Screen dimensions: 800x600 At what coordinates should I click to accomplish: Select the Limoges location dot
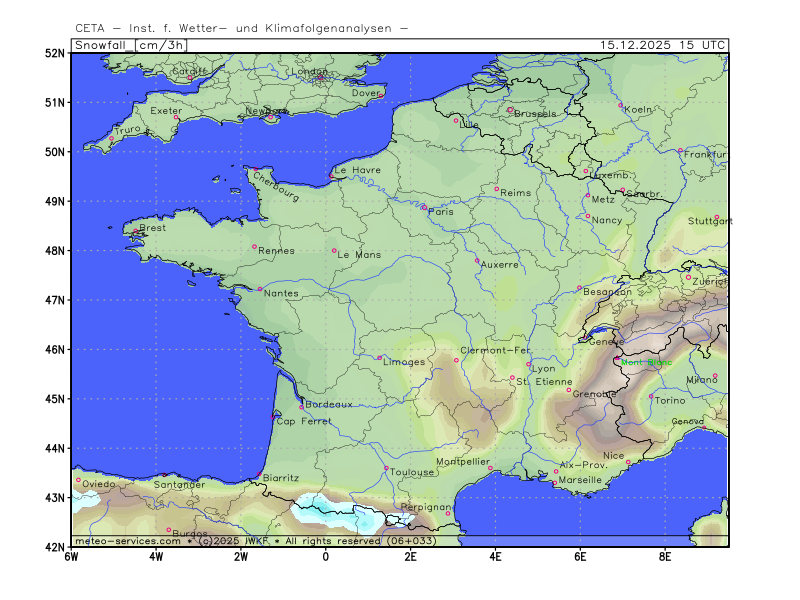pyautogui.click(x=379, y=357)
